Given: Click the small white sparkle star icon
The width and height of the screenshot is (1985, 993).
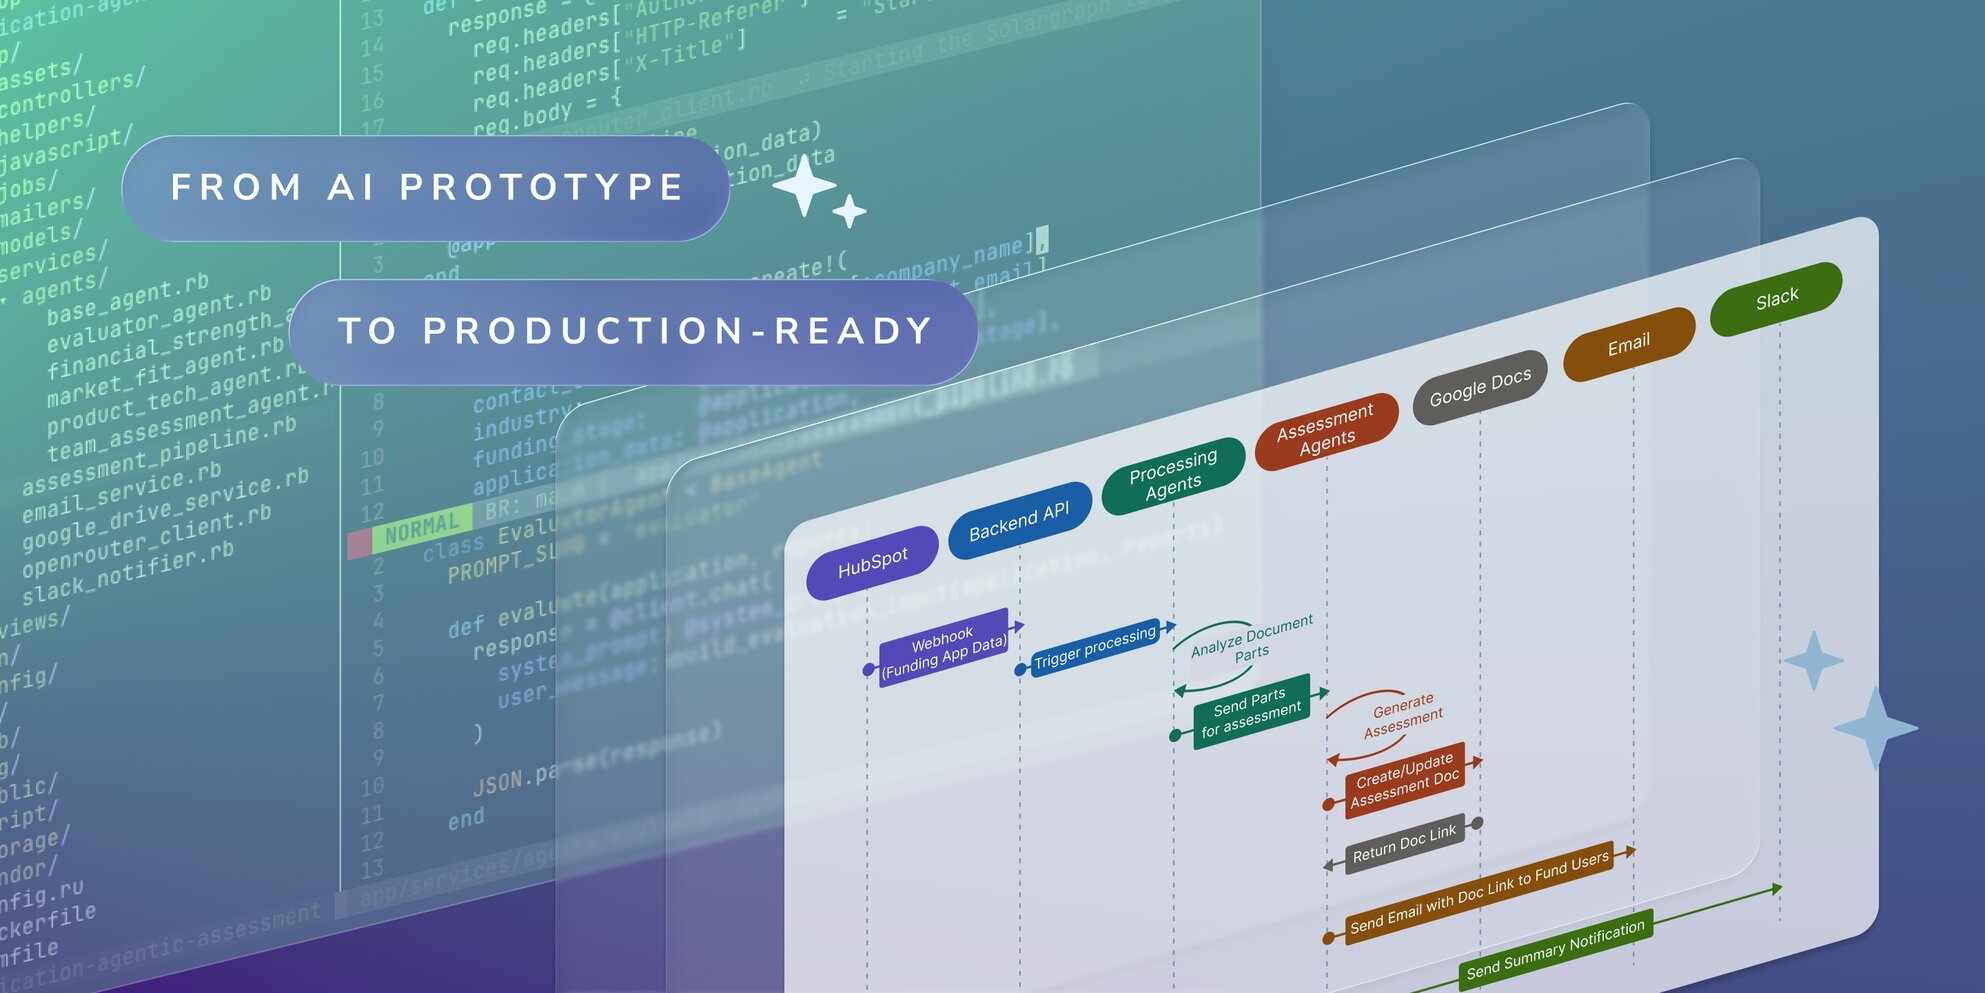Looking at the screenshot, I should 849,211.
